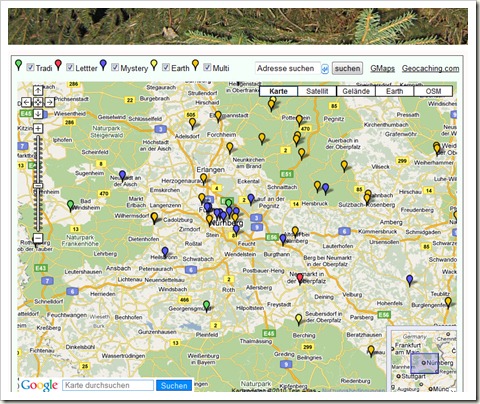Uncheck the Multi checkbox
The image size is (480, 404).
[207, 67]
